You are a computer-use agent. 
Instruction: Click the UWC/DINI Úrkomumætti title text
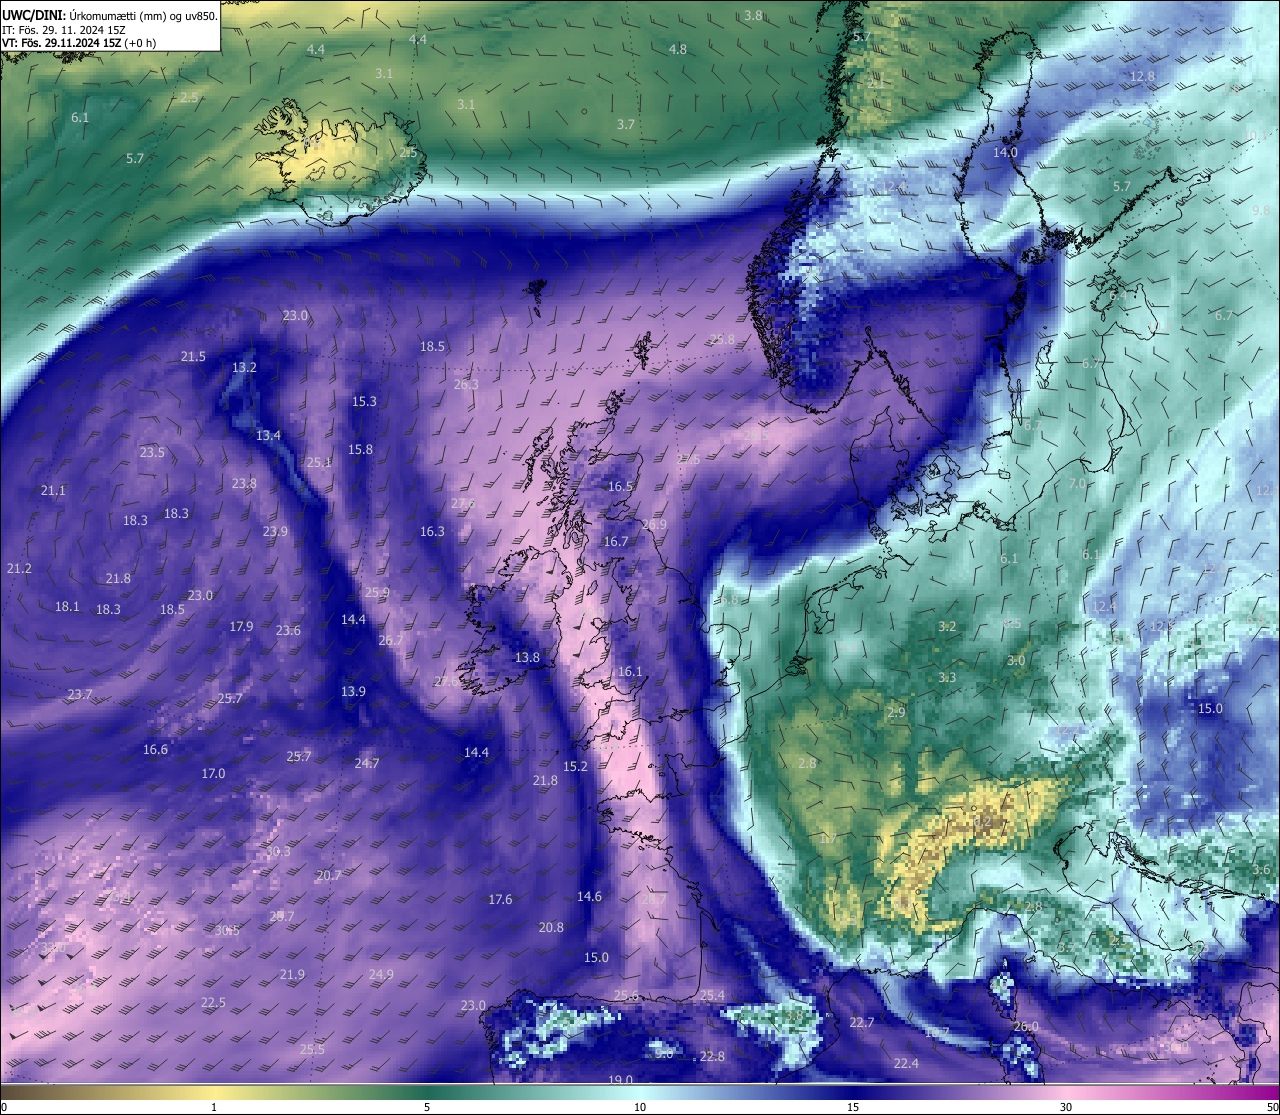coord(110,15)
